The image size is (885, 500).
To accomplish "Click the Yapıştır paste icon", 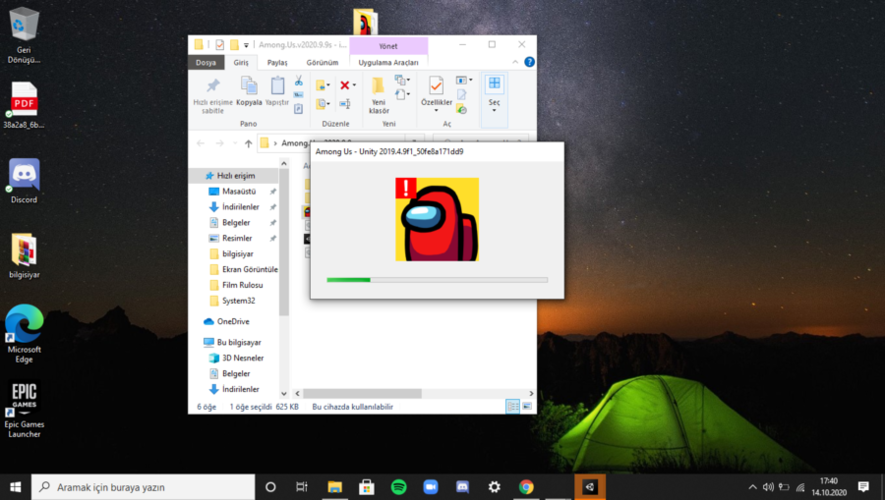I will 277,86.
